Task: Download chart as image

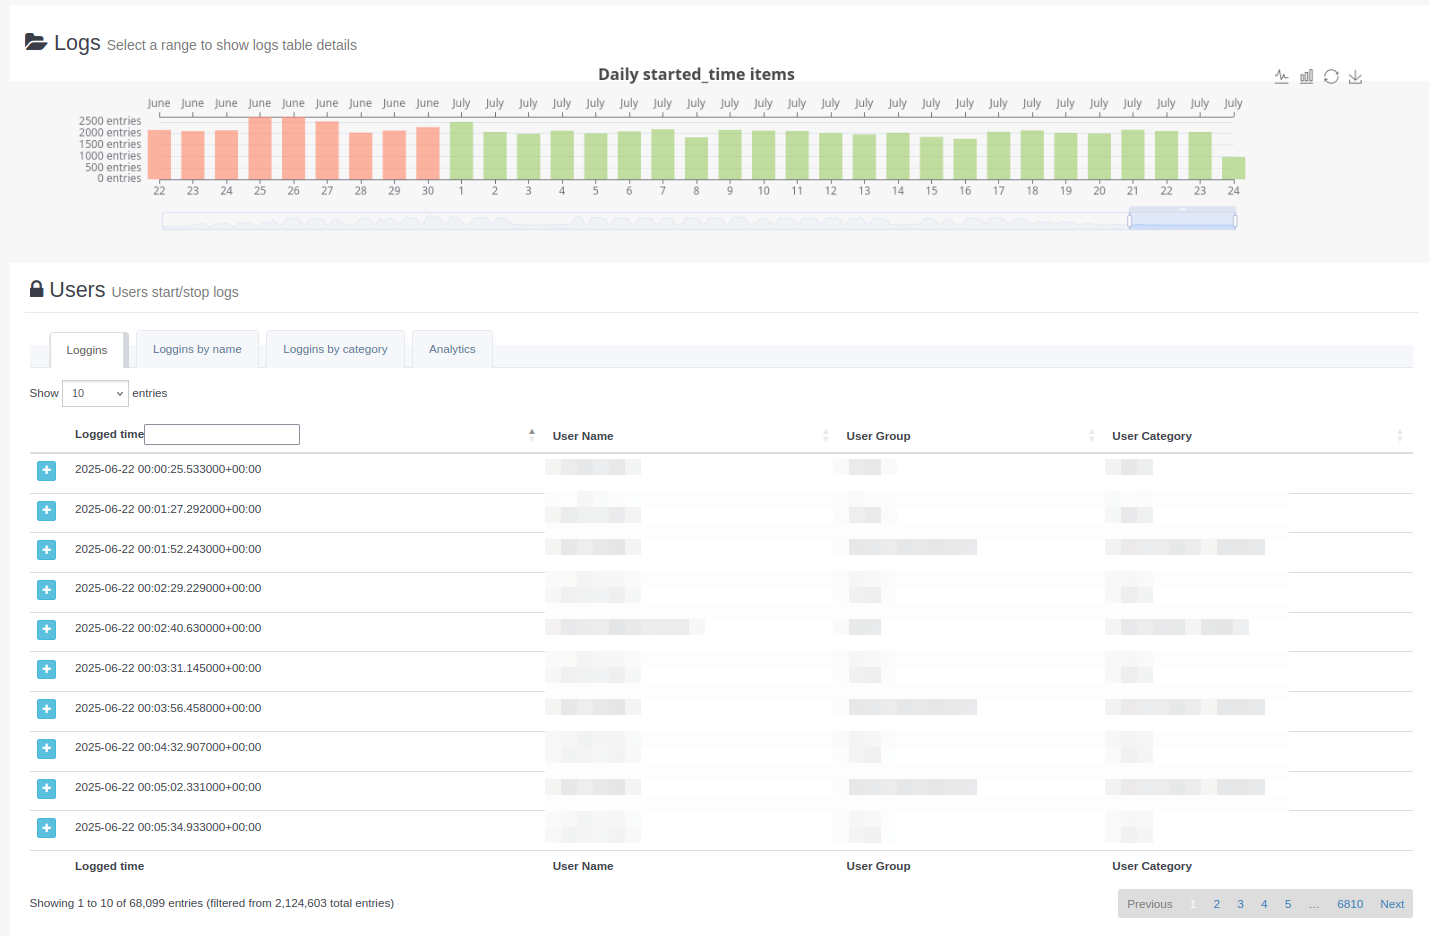Action: point(1355,77)
